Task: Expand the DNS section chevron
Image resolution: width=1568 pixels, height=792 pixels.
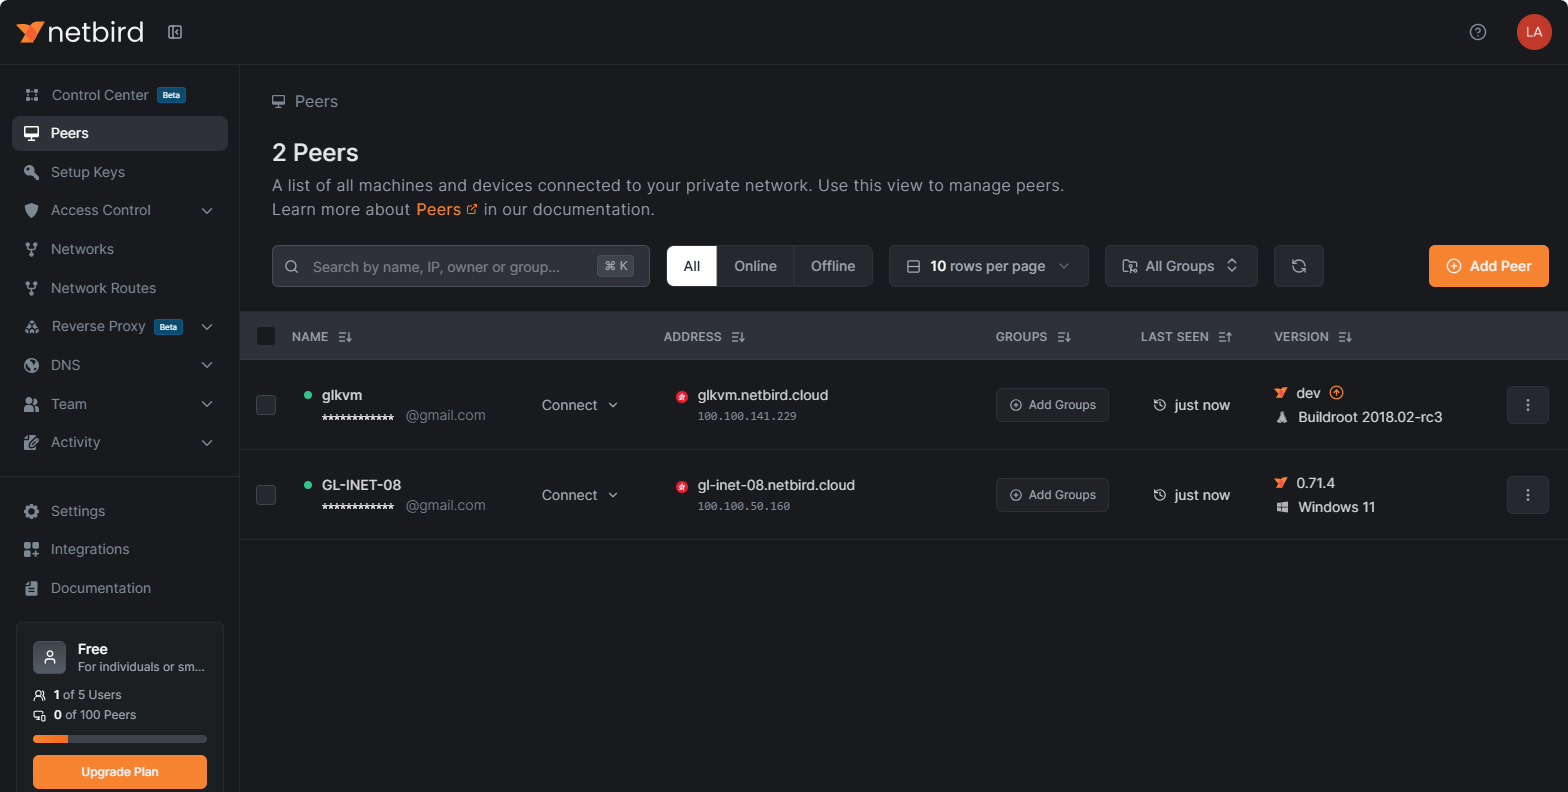Action: (x=207, y=365)
